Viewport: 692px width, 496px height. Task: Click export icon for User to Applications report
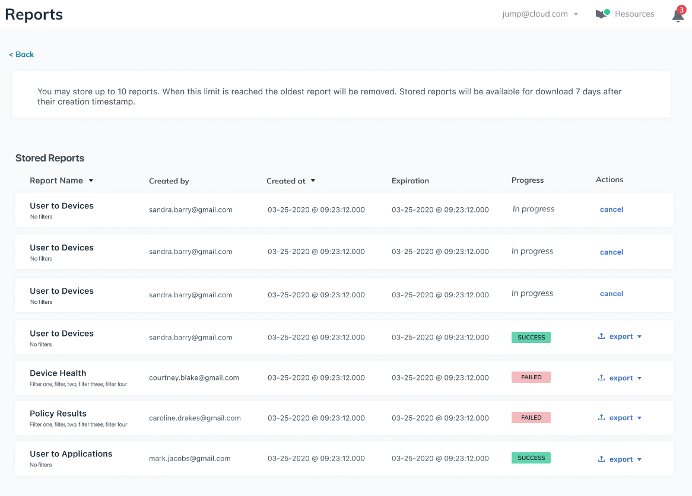[x=602, y=459]
